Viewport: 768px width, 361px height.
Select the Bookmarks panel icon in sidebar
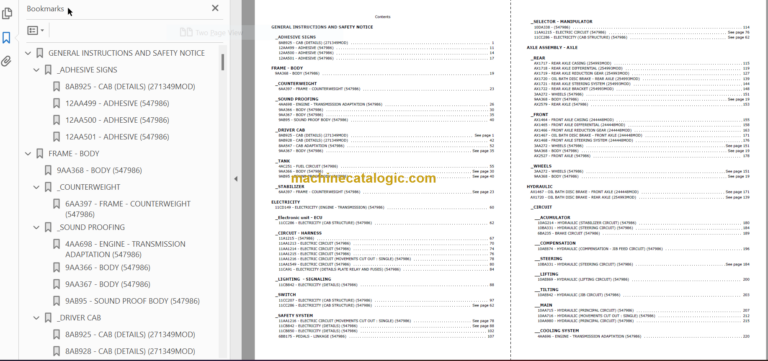pos(6,38)
